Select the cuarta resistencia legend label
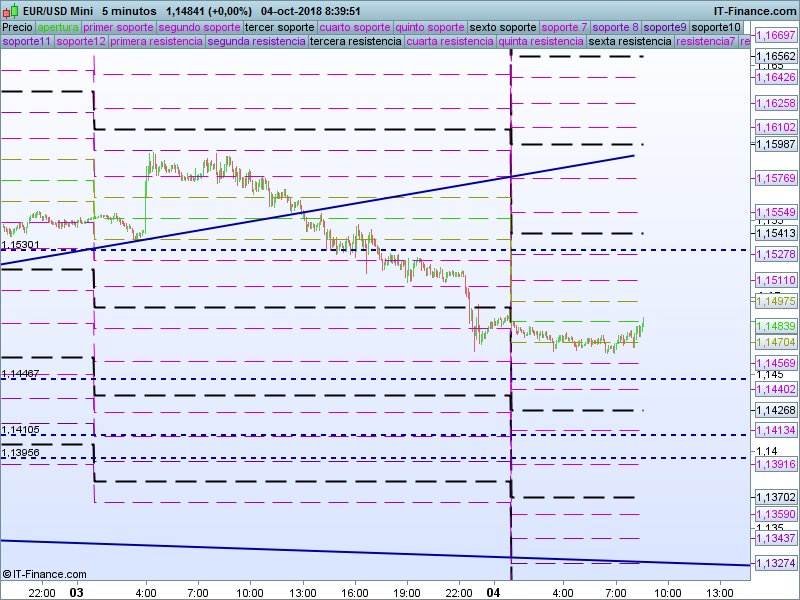 tap(450, 41)
